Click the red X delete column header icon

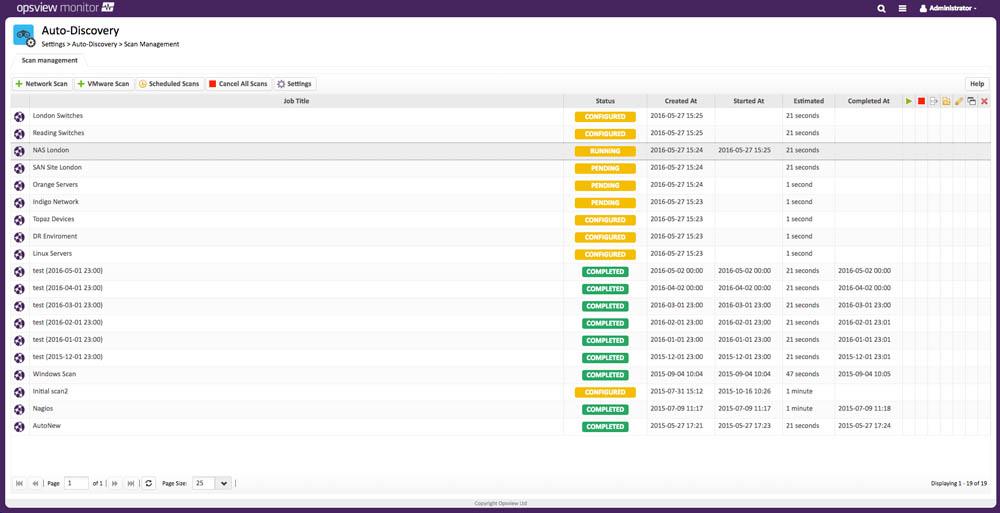tap(984, 101)
